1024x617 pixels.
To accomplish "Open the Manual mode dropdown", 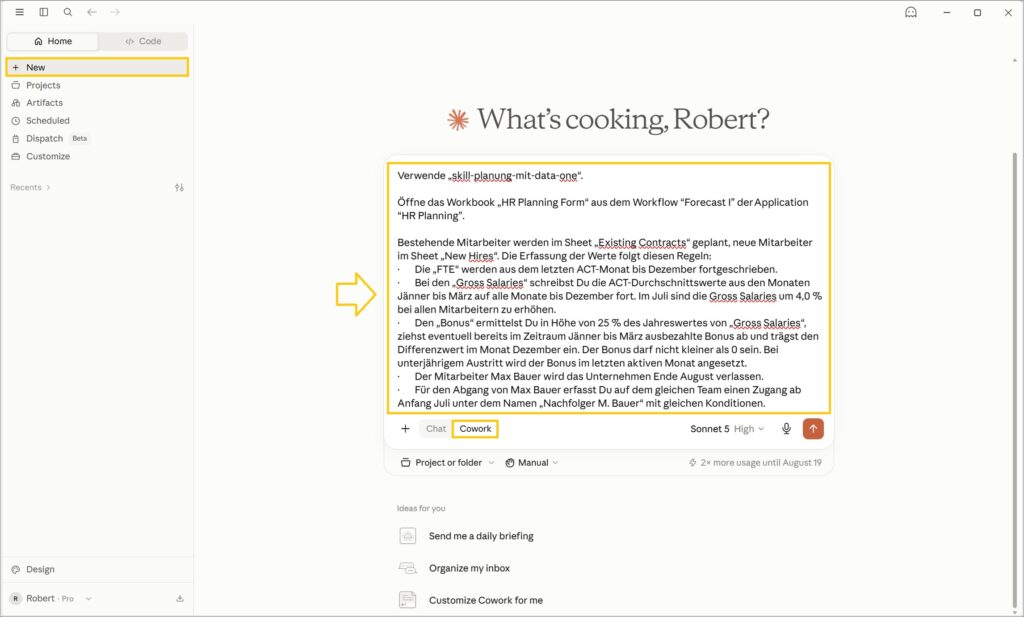I will click(x=532, y=463).
